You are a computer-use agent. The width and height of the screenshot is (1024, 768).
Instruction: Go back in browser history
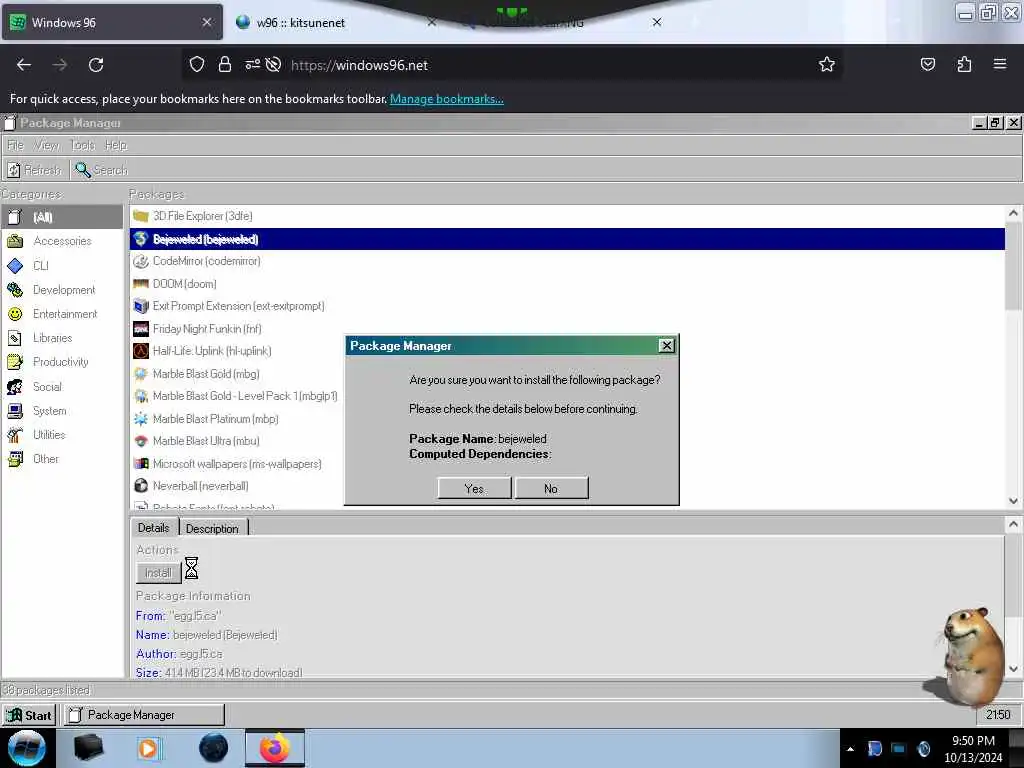(x=24, y=65)
